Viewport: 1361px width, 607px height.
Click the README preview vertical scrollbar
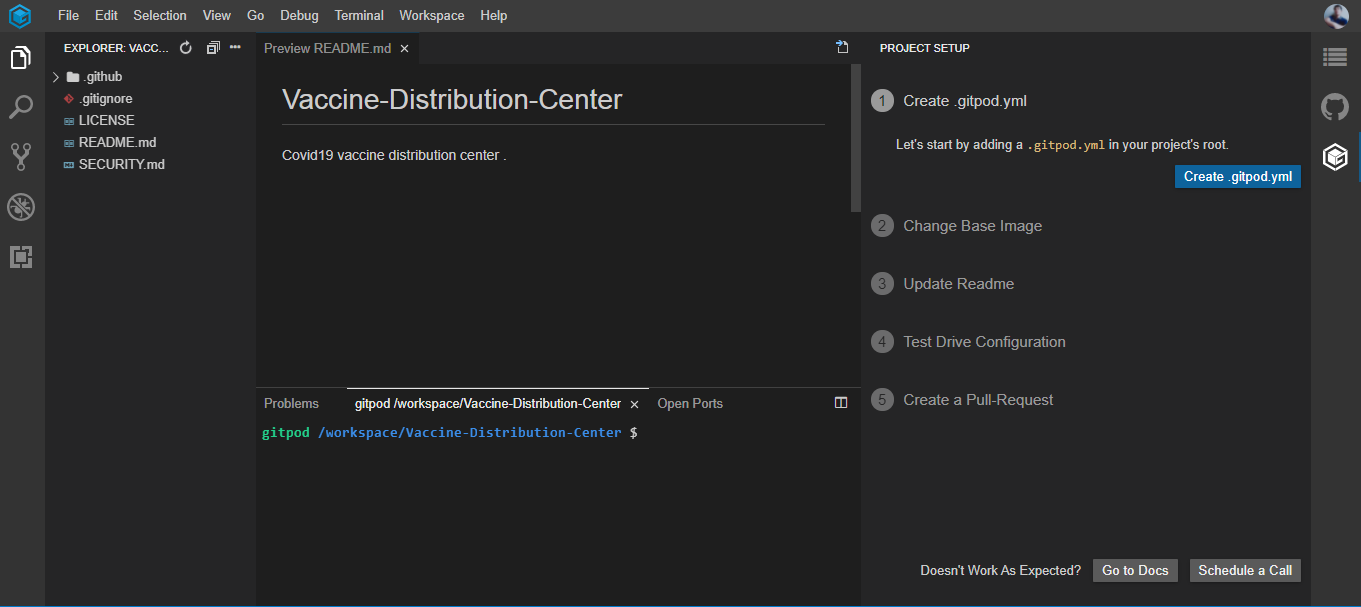[855, 138]
